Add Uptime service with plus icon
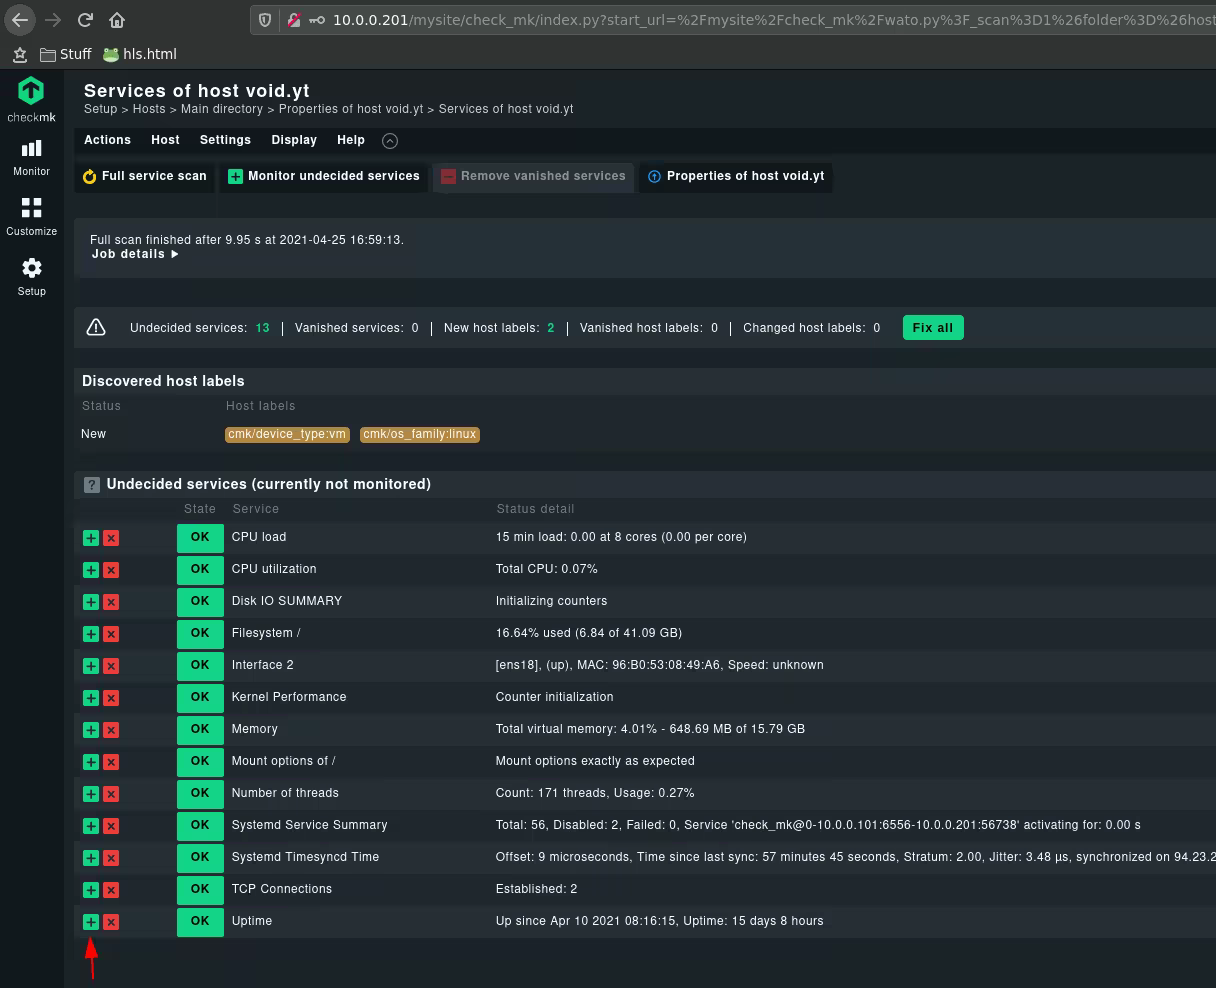1216x988 pixels. tap(91, 922)
